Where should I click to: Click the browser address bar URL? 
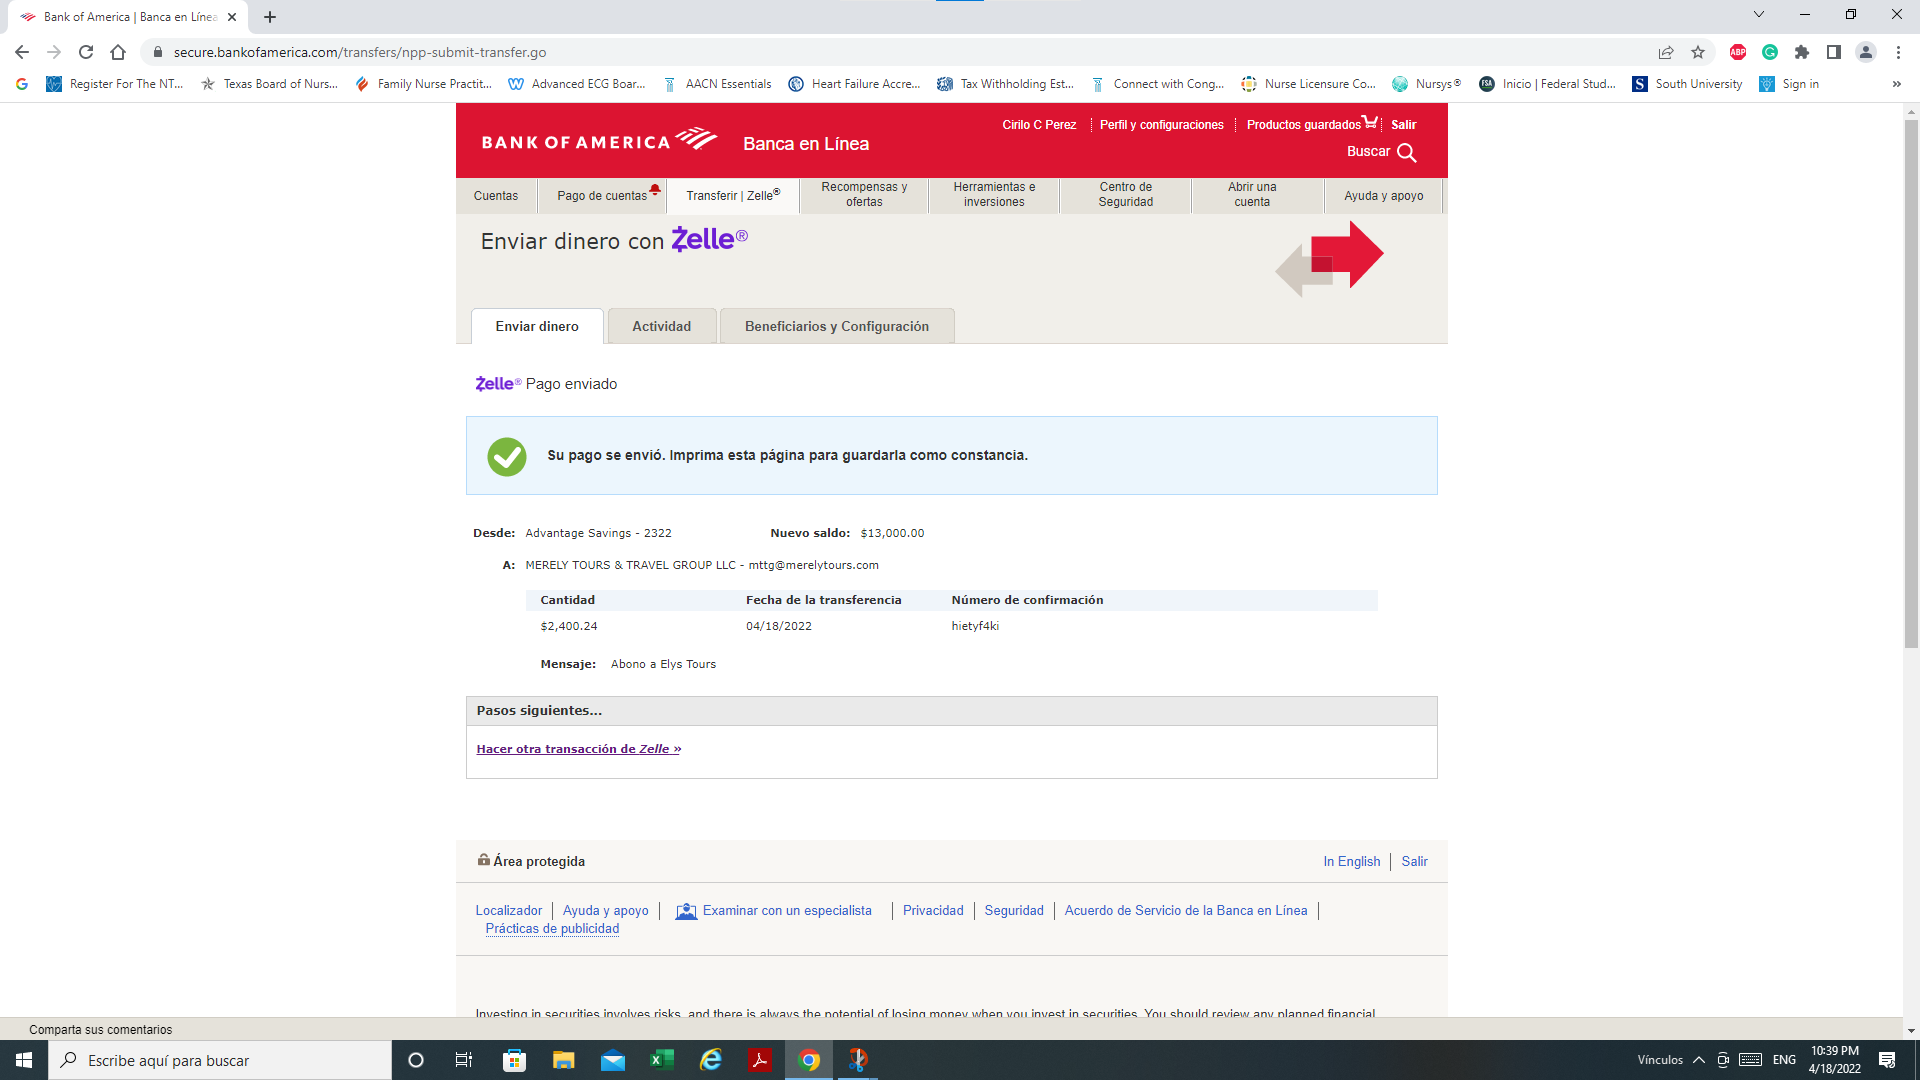point(360,52)
